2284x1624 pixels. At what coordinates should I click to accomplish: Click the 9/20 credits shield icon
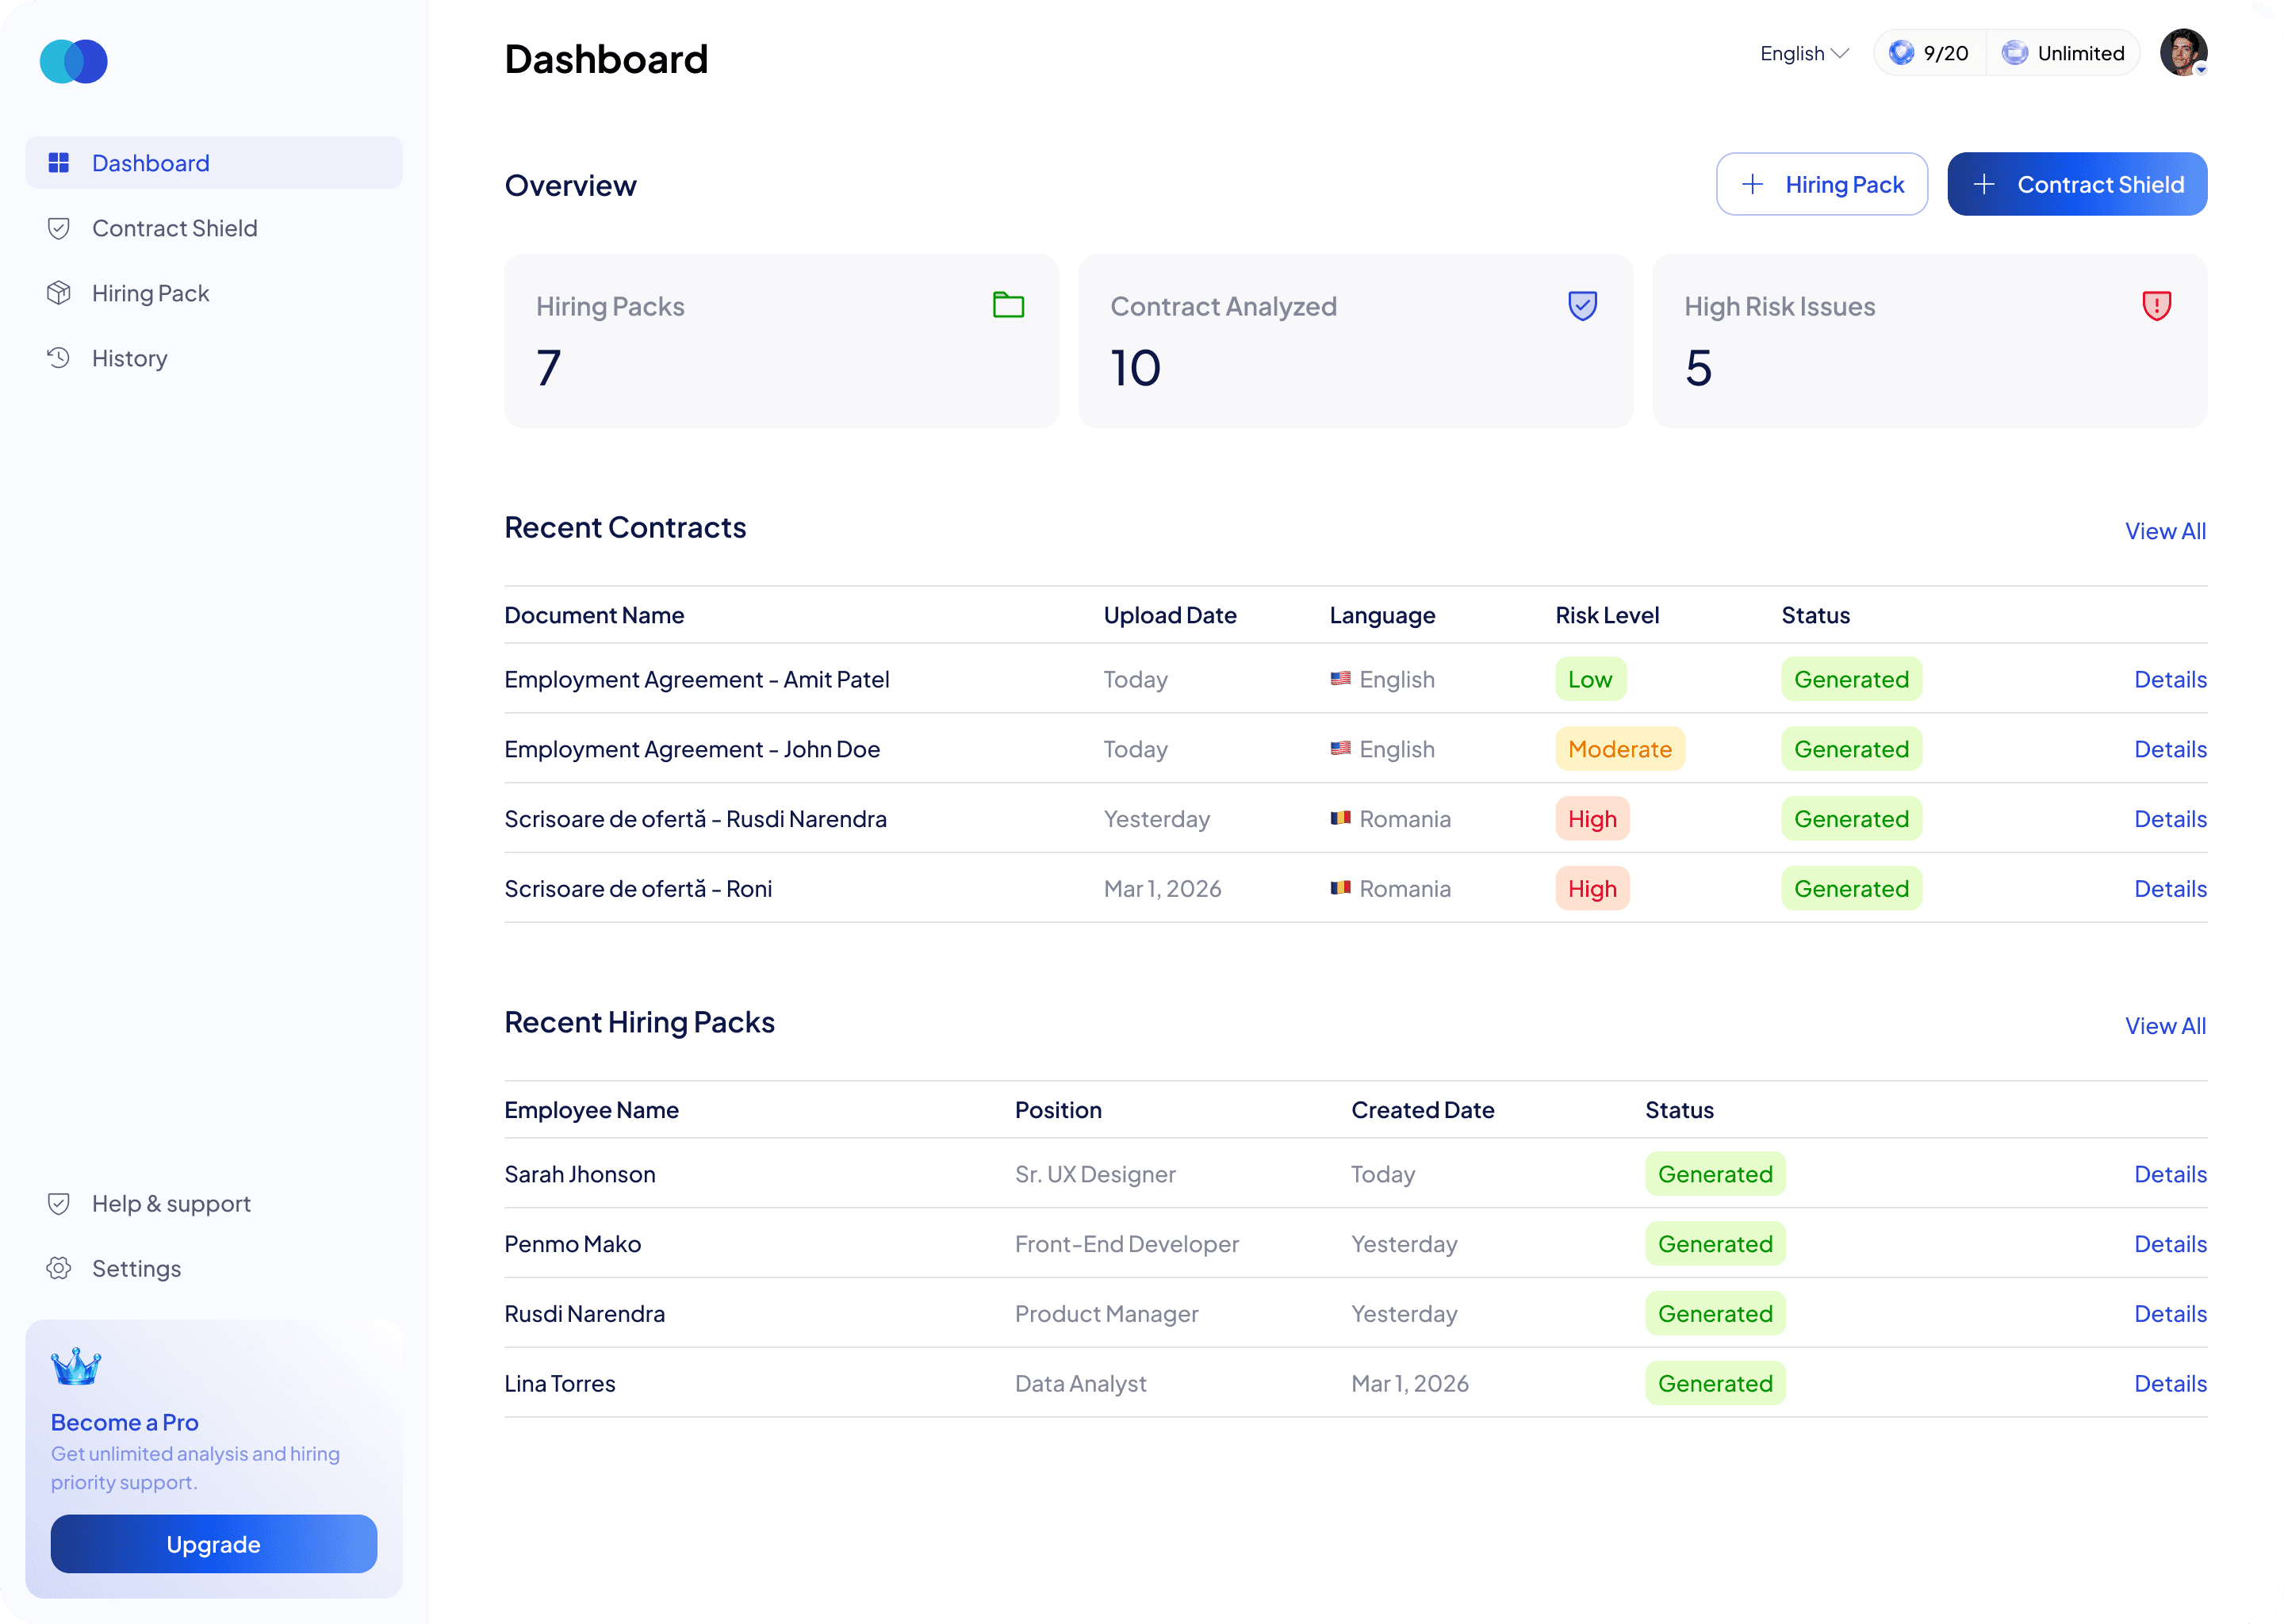[1901, 53]
